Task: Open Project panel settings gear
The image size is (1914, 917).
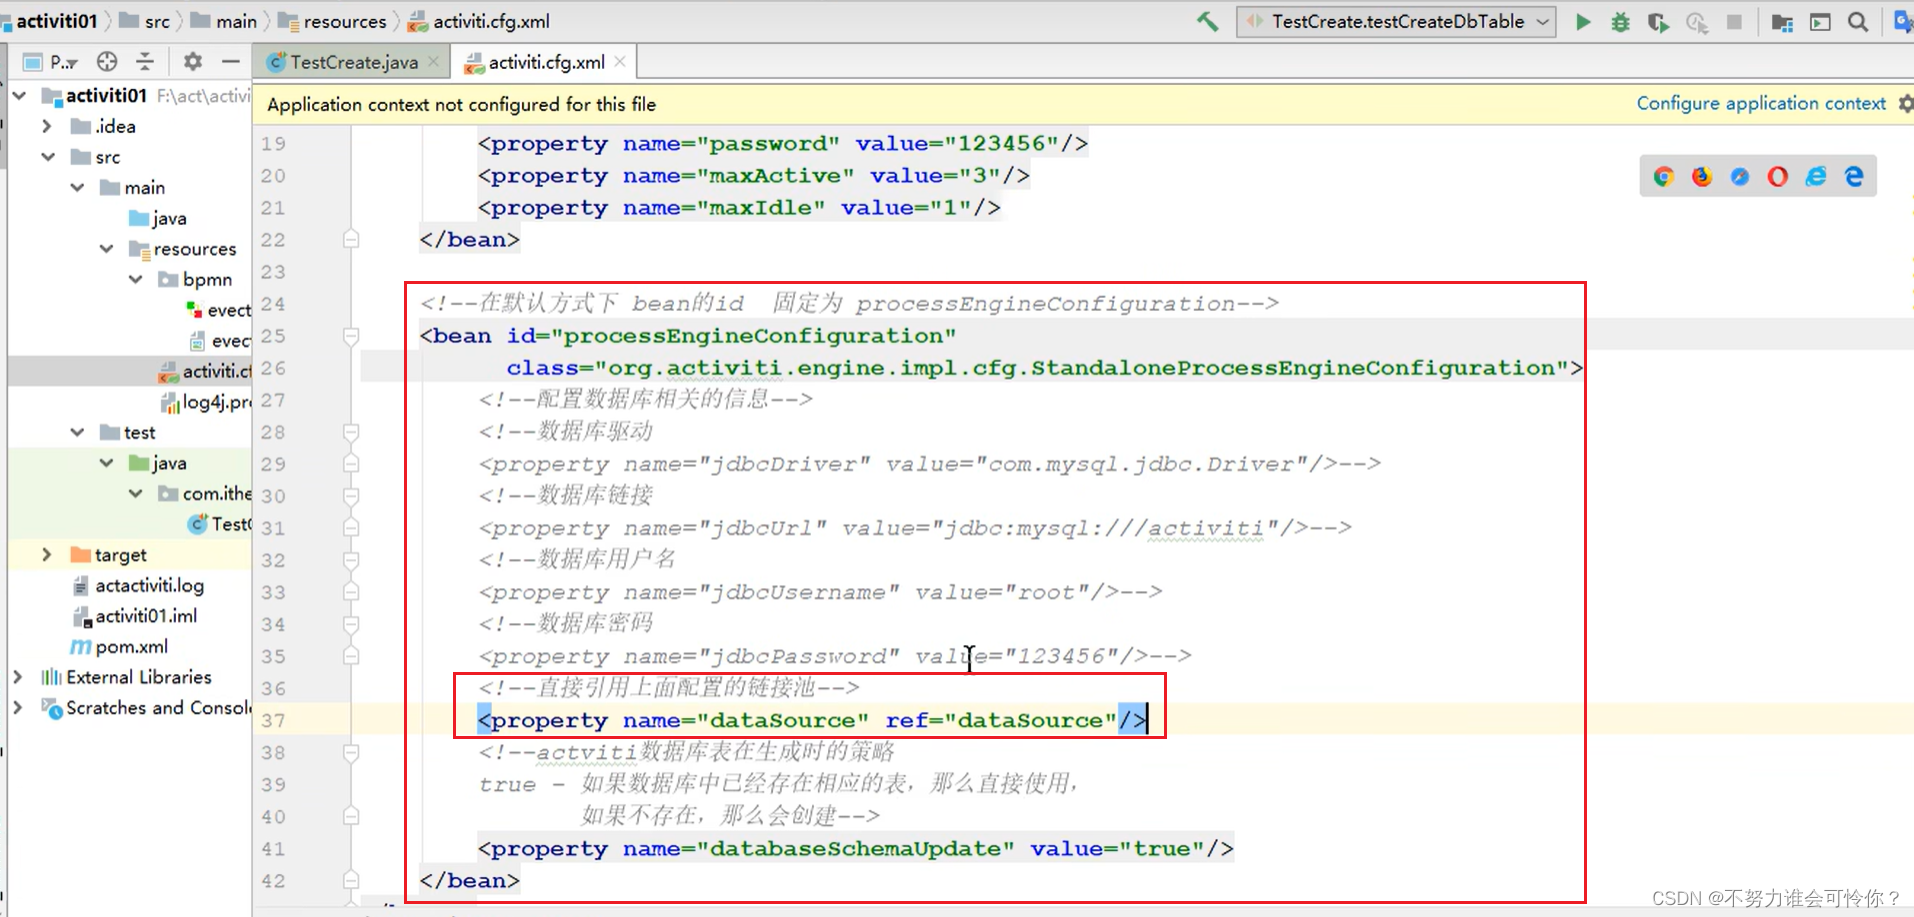Action: [x=191, y=61]
